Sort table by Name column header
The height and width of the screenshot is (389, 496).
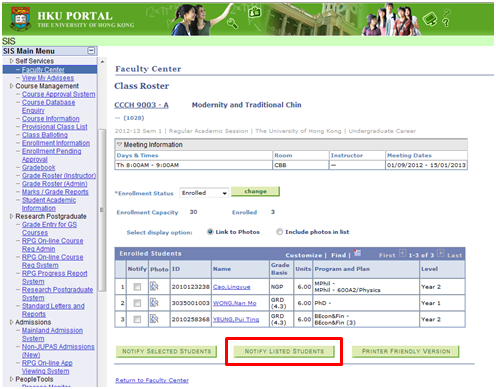(x=222, y=269)
